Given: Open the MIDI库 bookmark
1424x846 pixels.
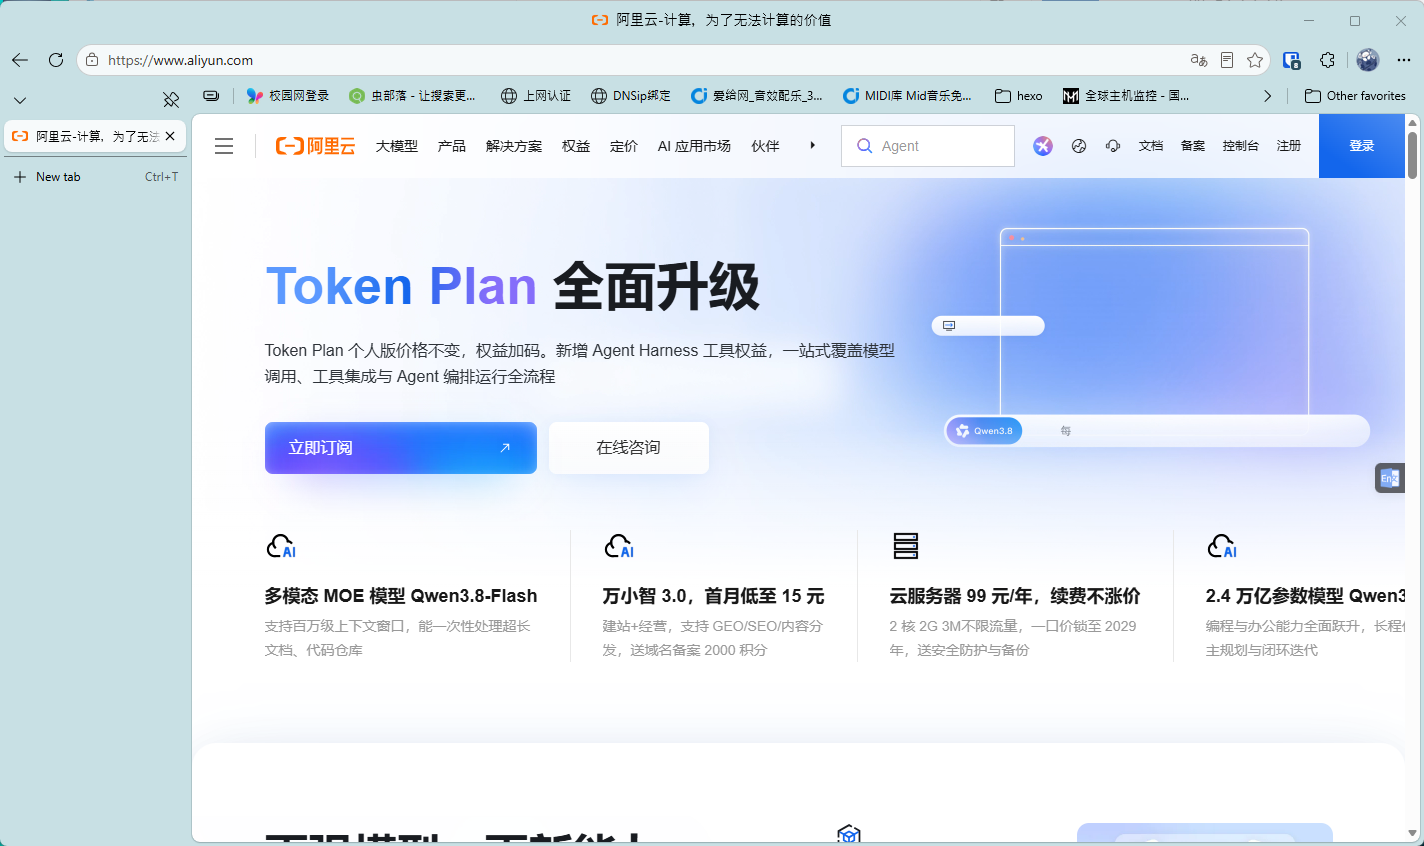Looking at the screenshot, I should 907,96.
